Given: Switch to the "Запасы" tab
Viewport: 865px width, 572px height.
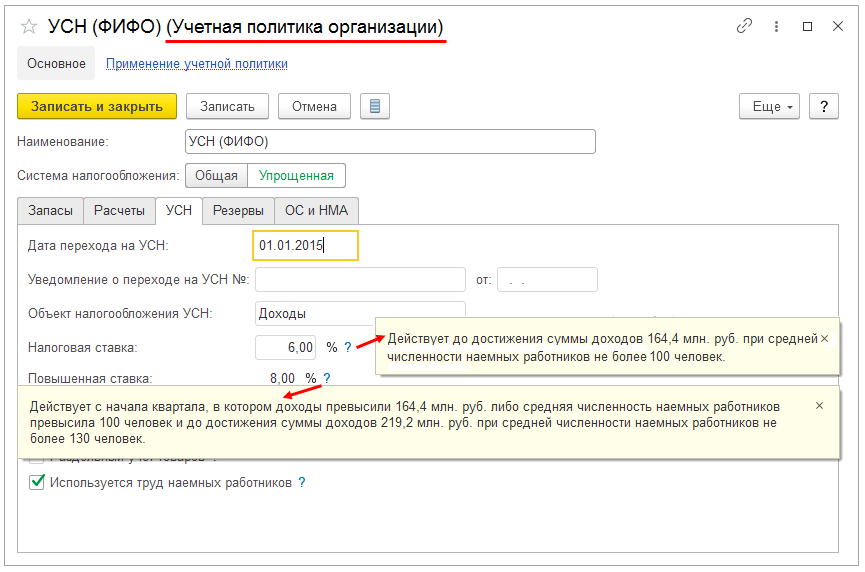Looking at the screenshot, I should tap(50, 211).
